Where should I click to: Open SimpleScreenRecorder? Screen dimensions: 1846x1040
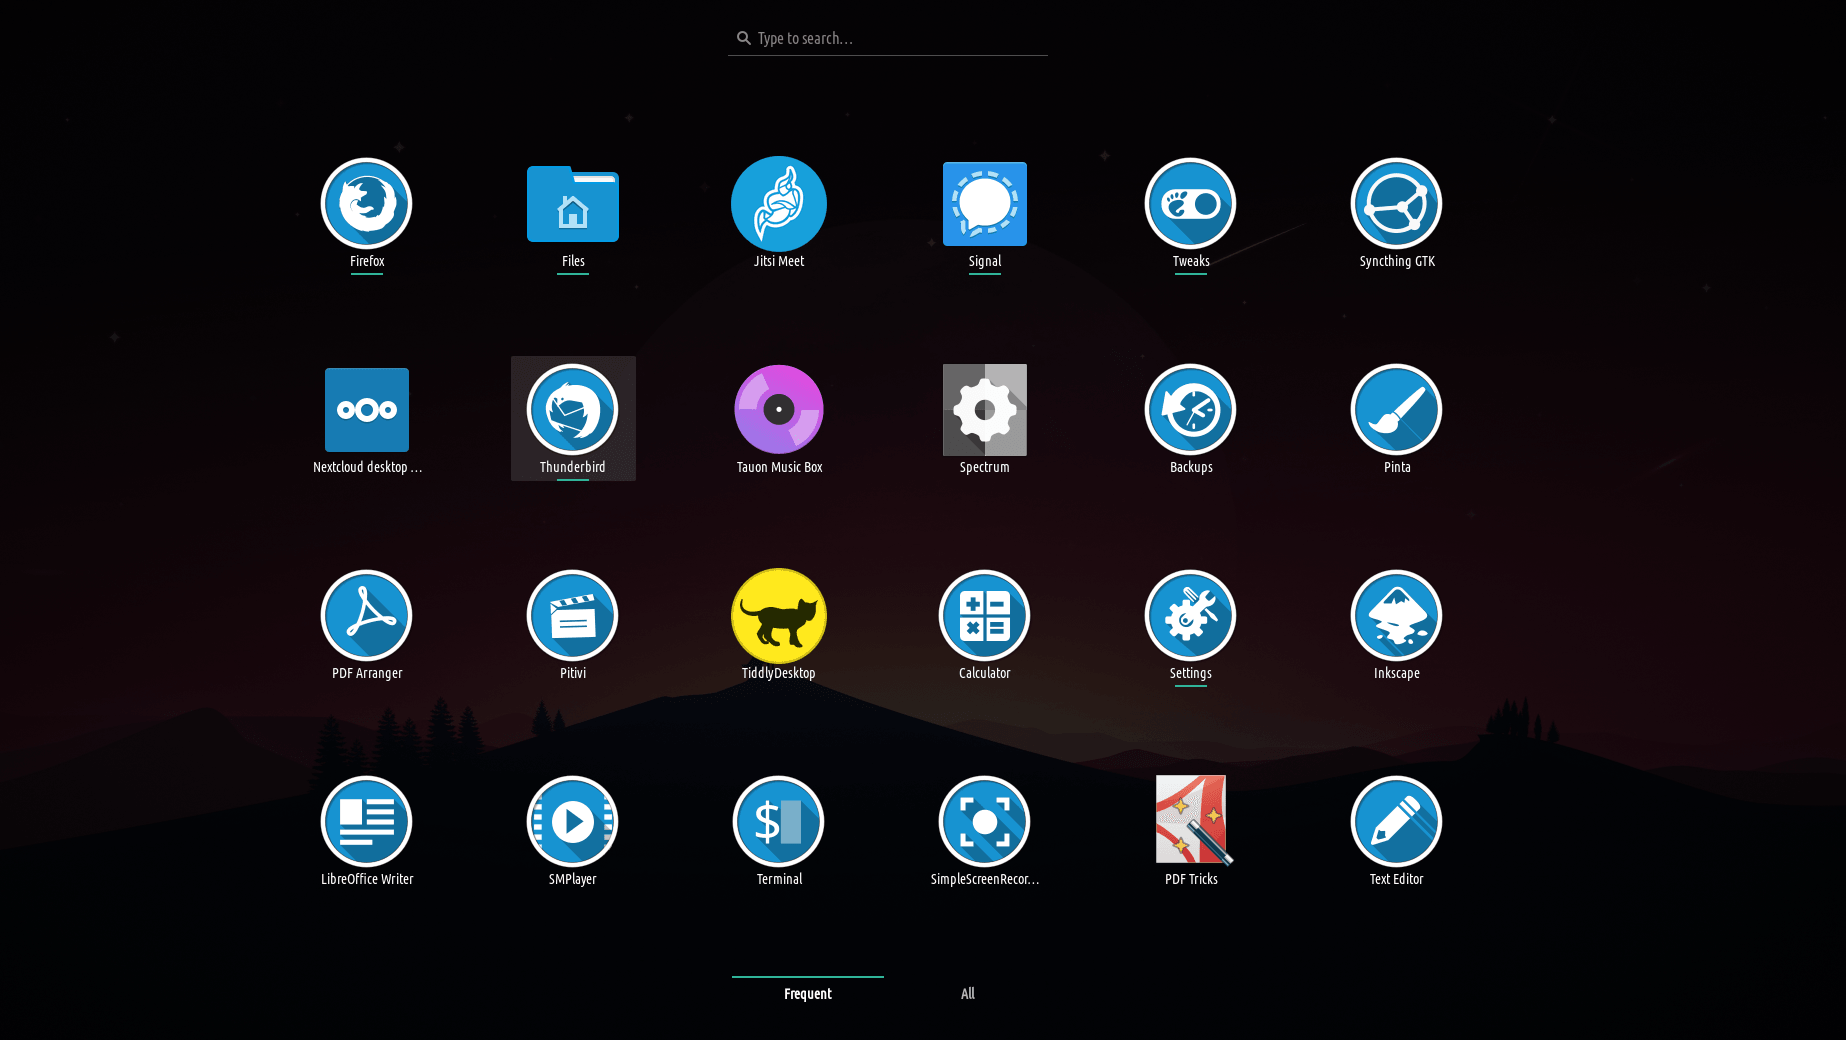pos(984,822)
